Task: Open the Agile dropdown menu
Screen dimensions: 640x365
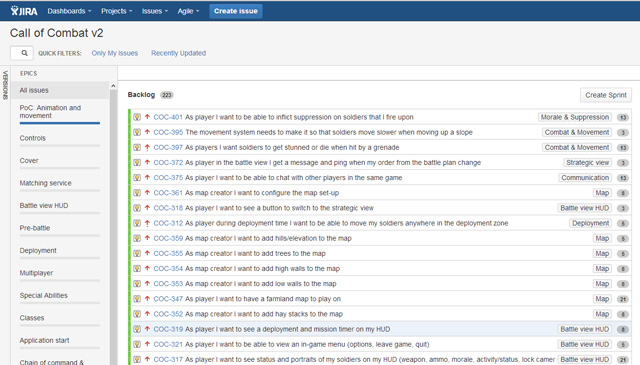Action: 188,11
